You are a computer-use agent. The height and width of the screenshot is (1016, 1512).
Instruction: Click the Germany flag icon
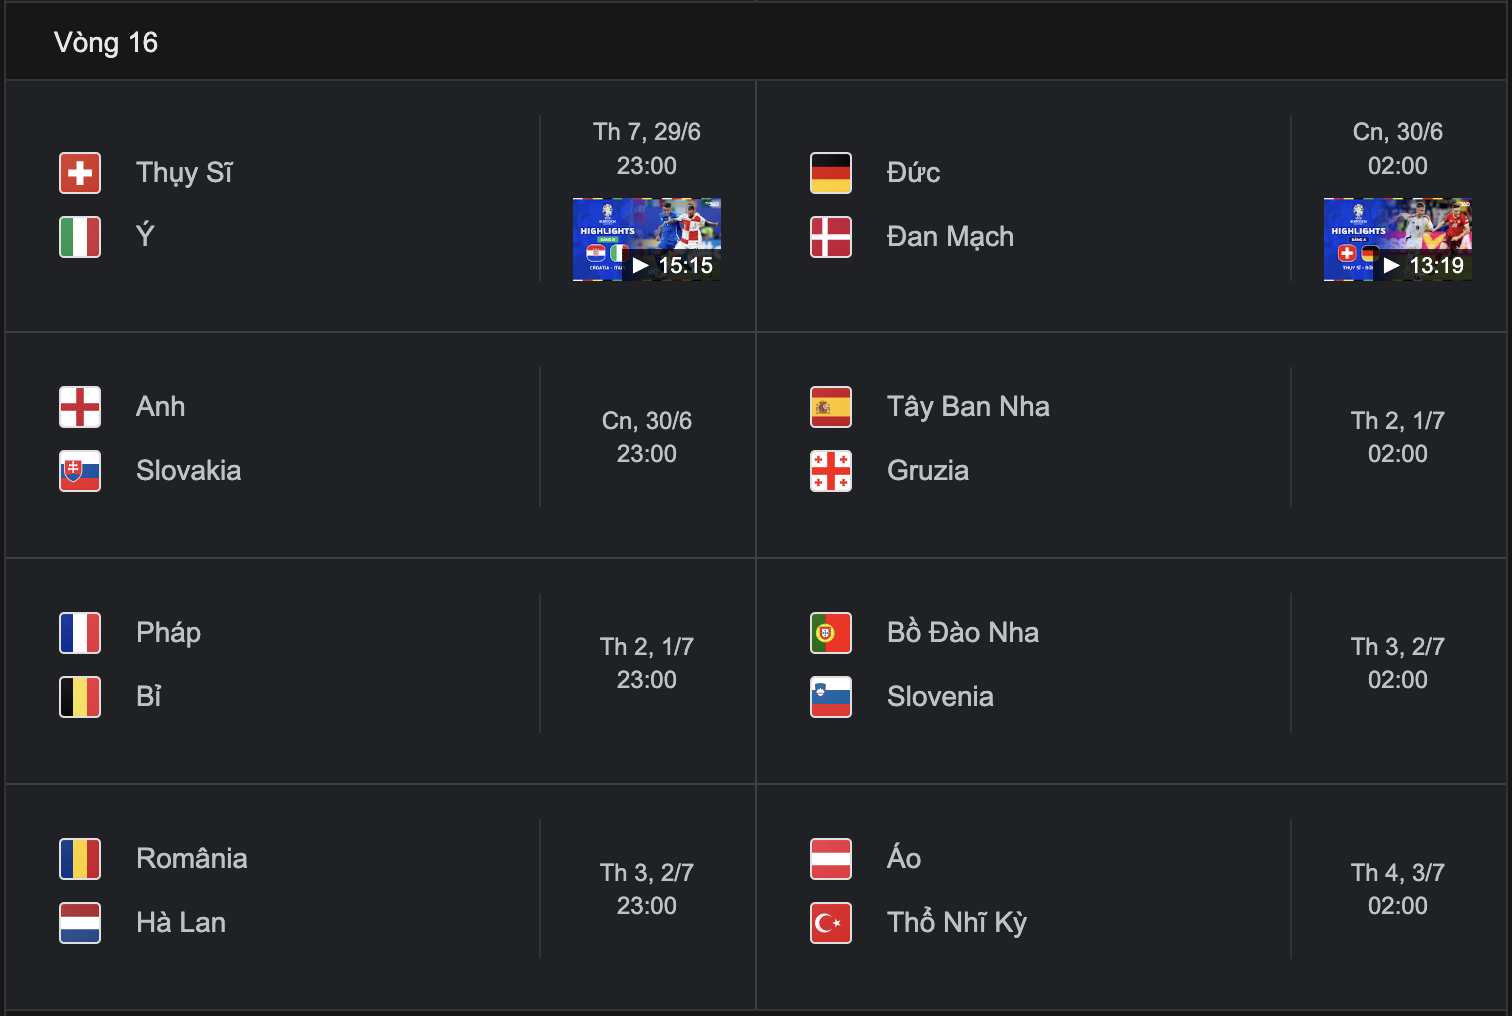click(x=831, y=173)
